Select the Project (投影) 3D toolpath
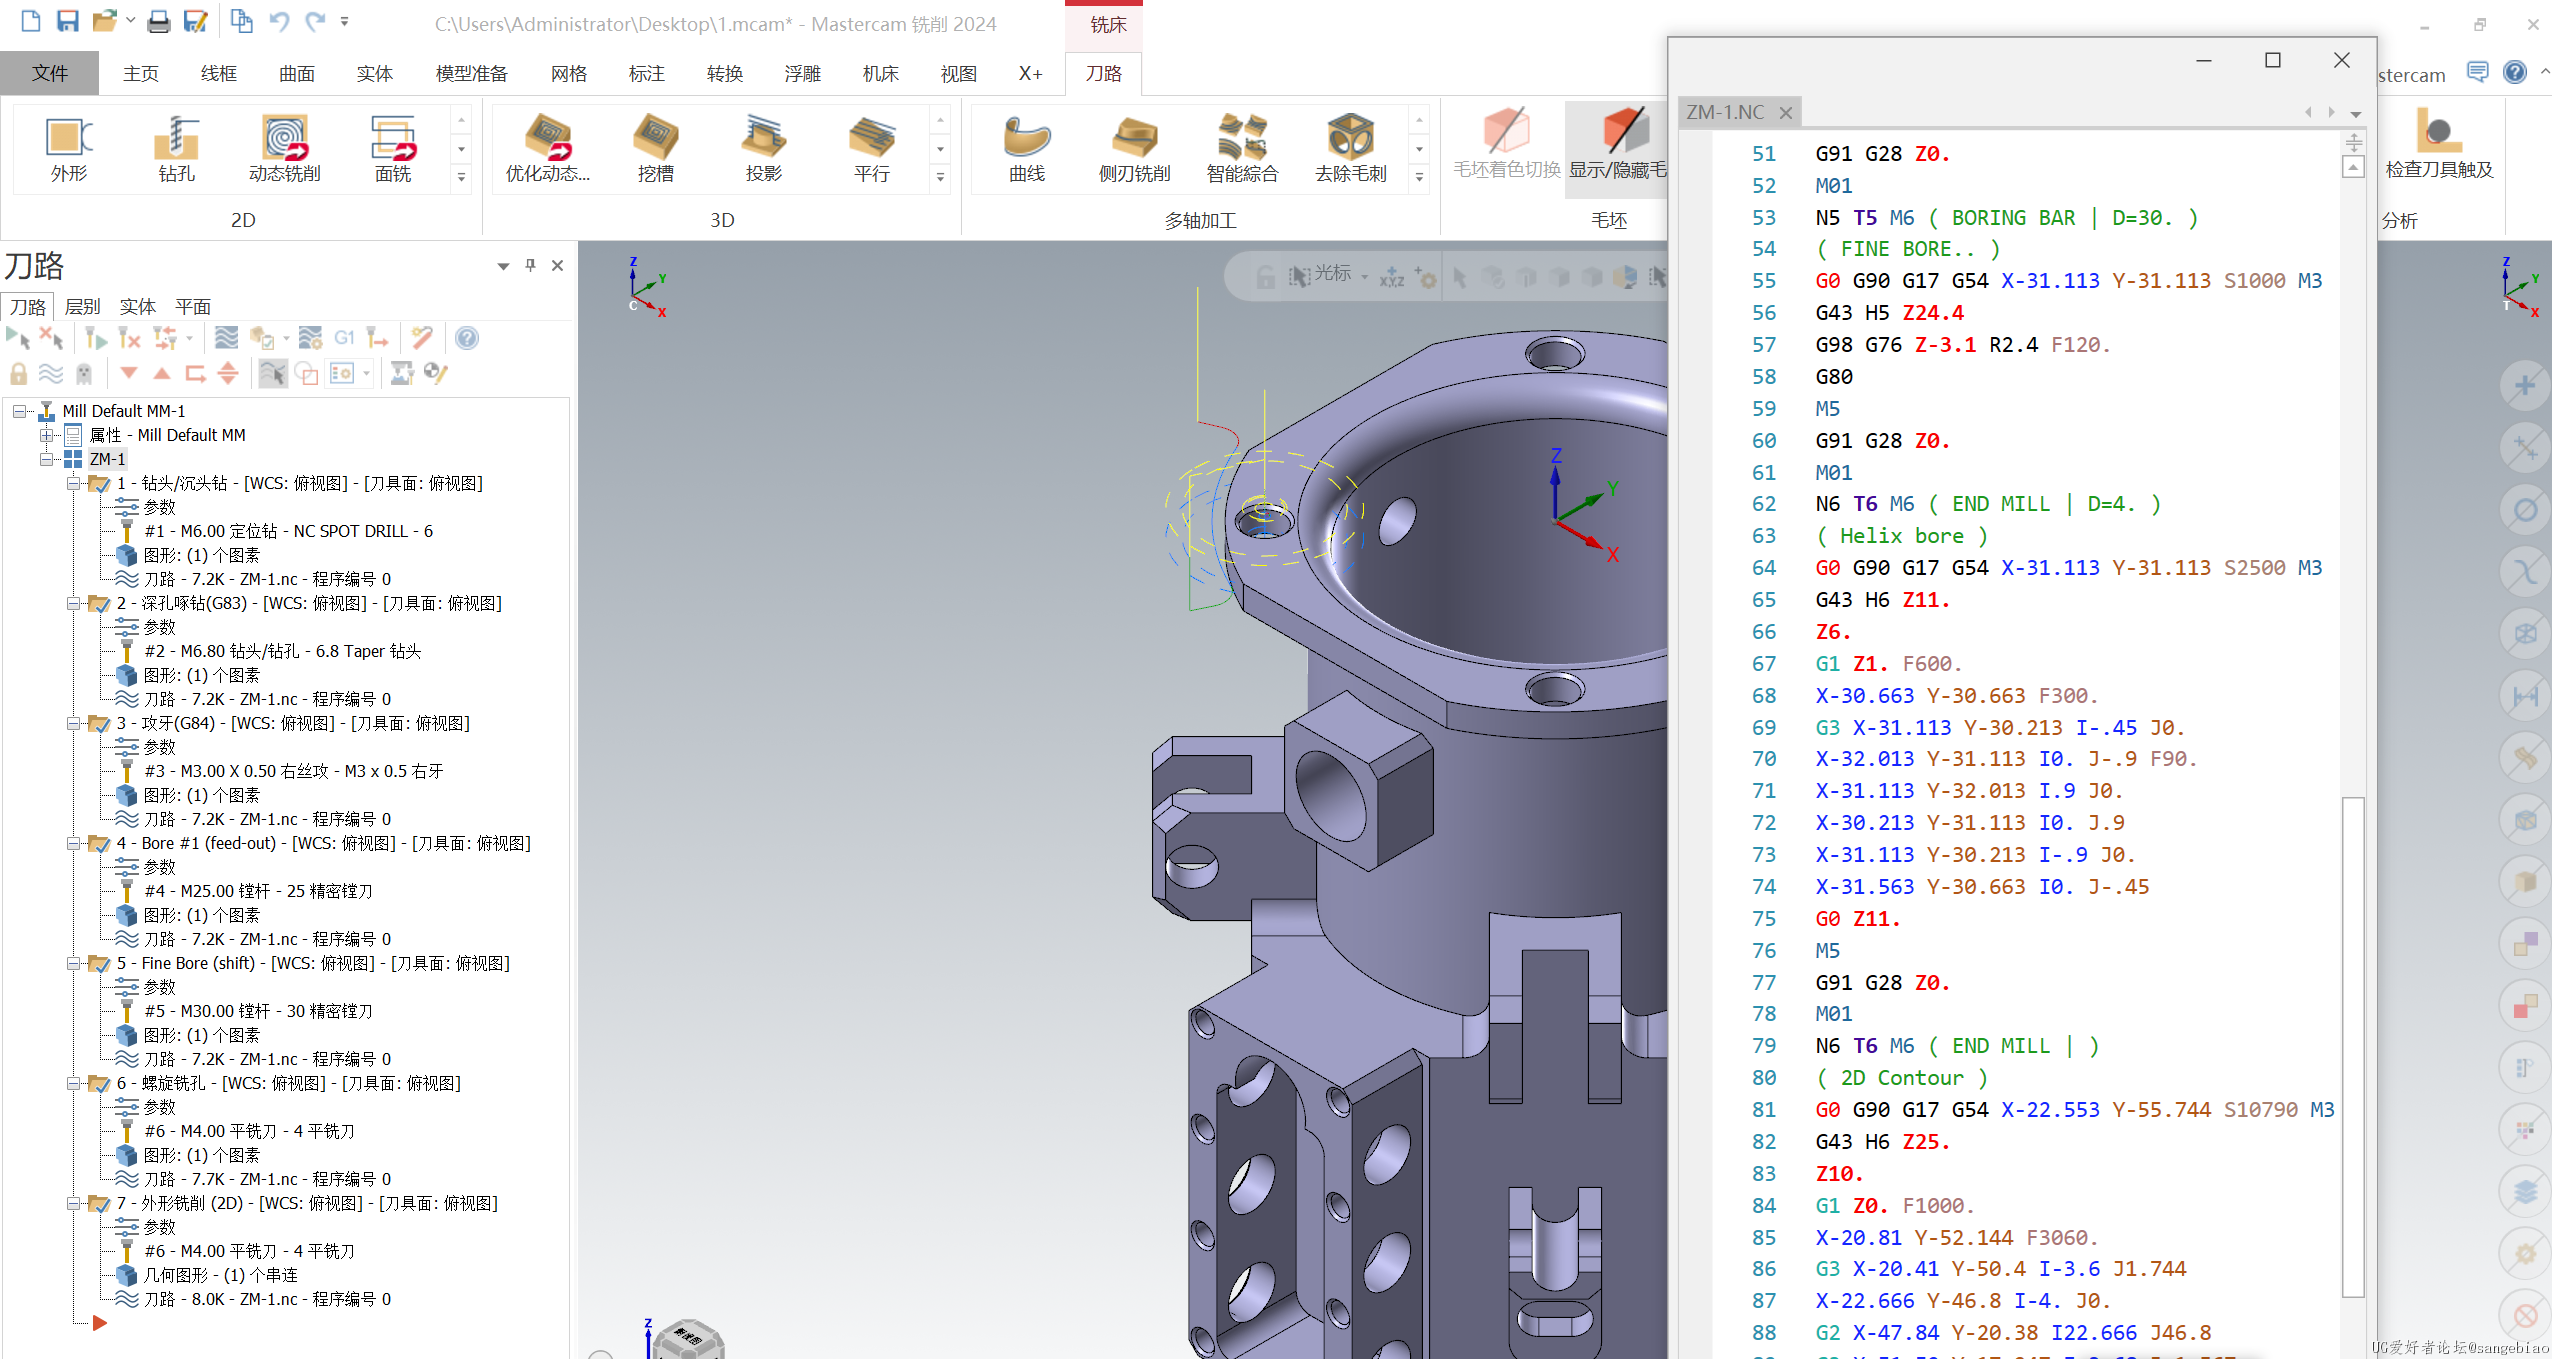 point(764,149)
